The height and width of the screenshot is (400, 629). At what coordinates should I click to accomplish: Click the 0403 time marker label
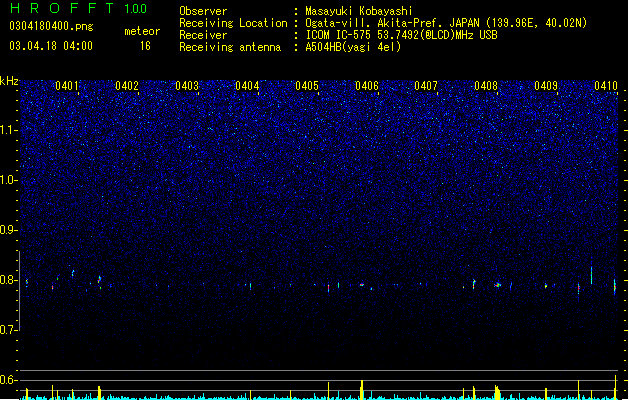pos(187,86)
